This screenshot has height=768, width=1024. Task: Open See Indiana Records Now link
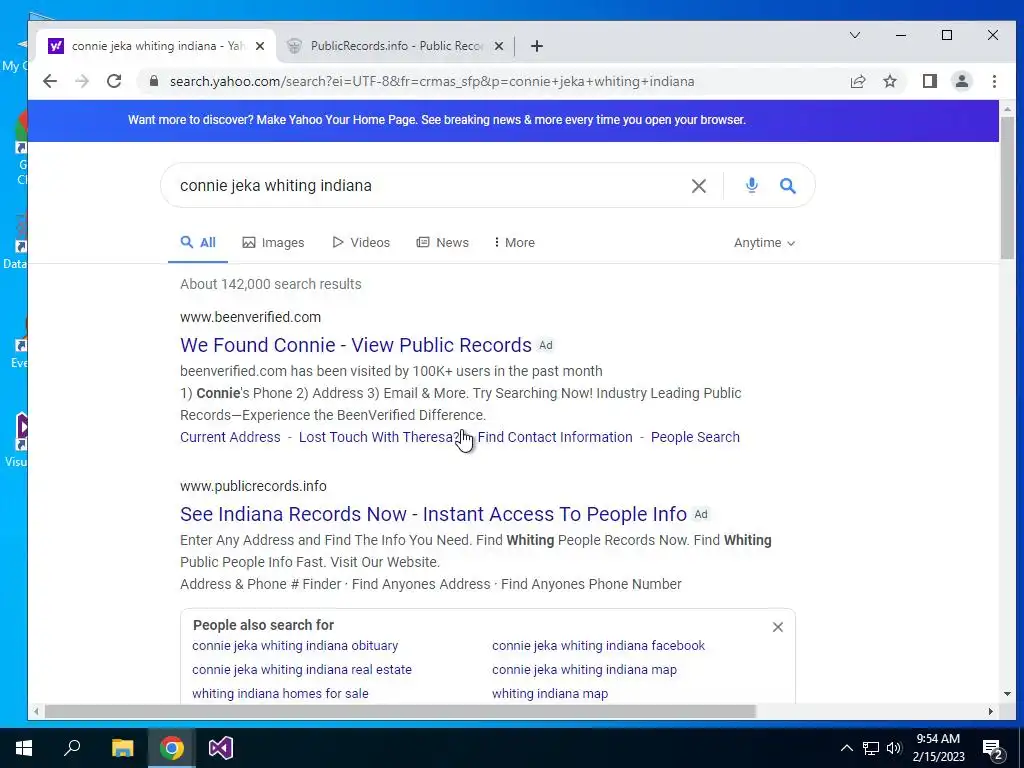(433, 514)
